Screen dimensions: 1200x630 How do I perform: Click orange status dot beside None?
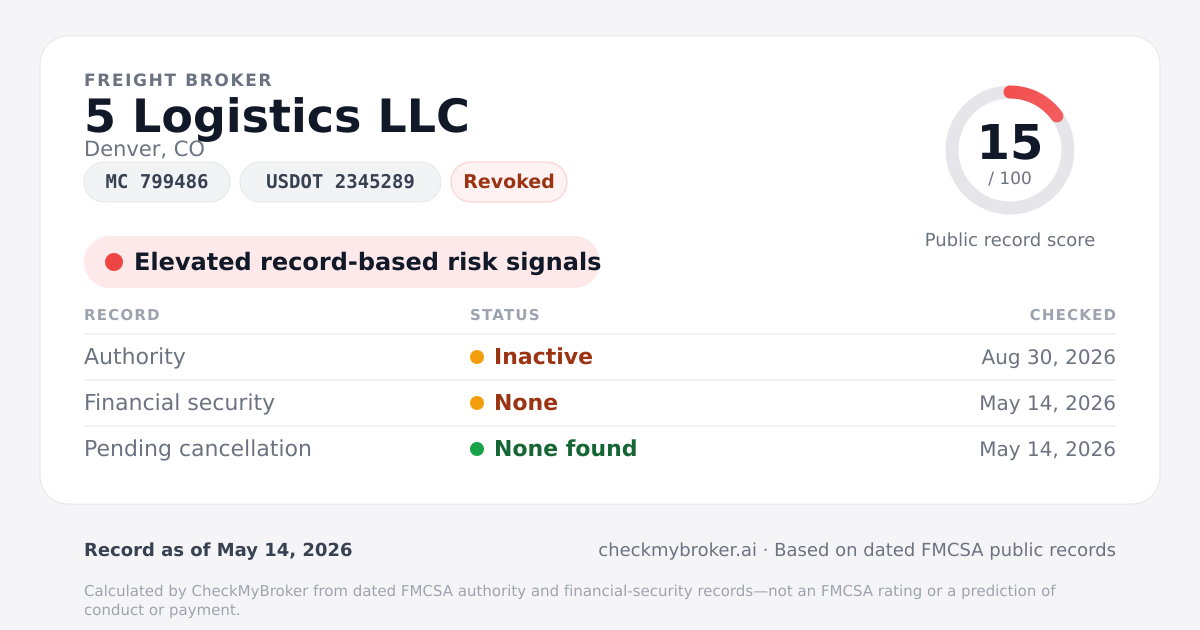click(x=477, y=403)
